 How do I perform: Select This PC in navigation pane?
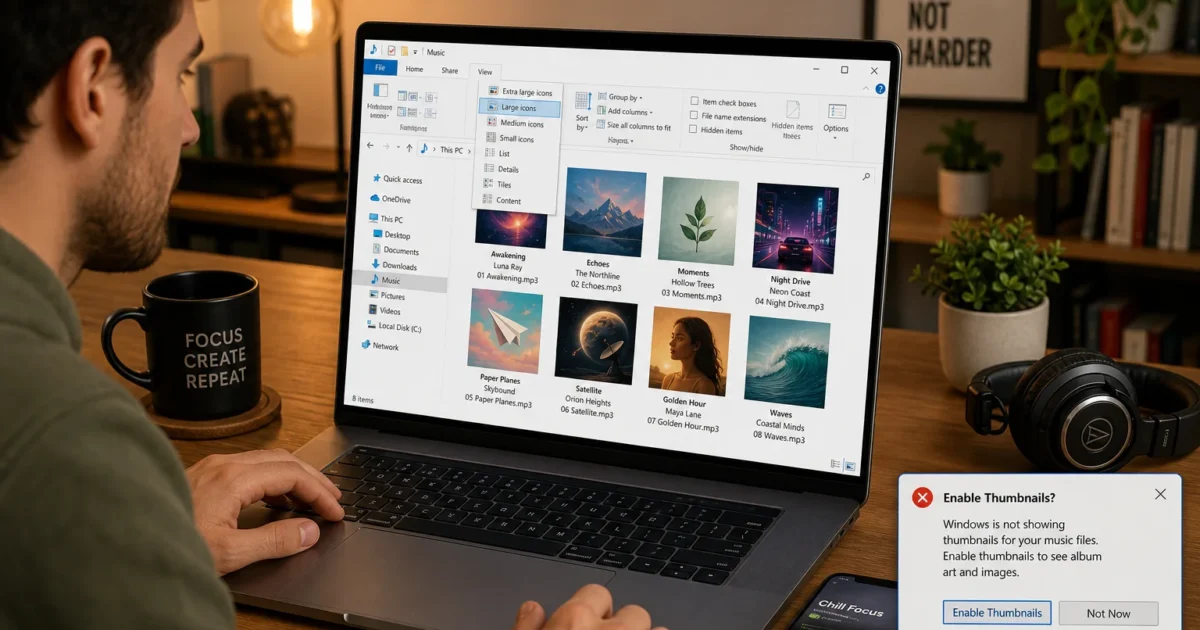(x=386, y=219)
